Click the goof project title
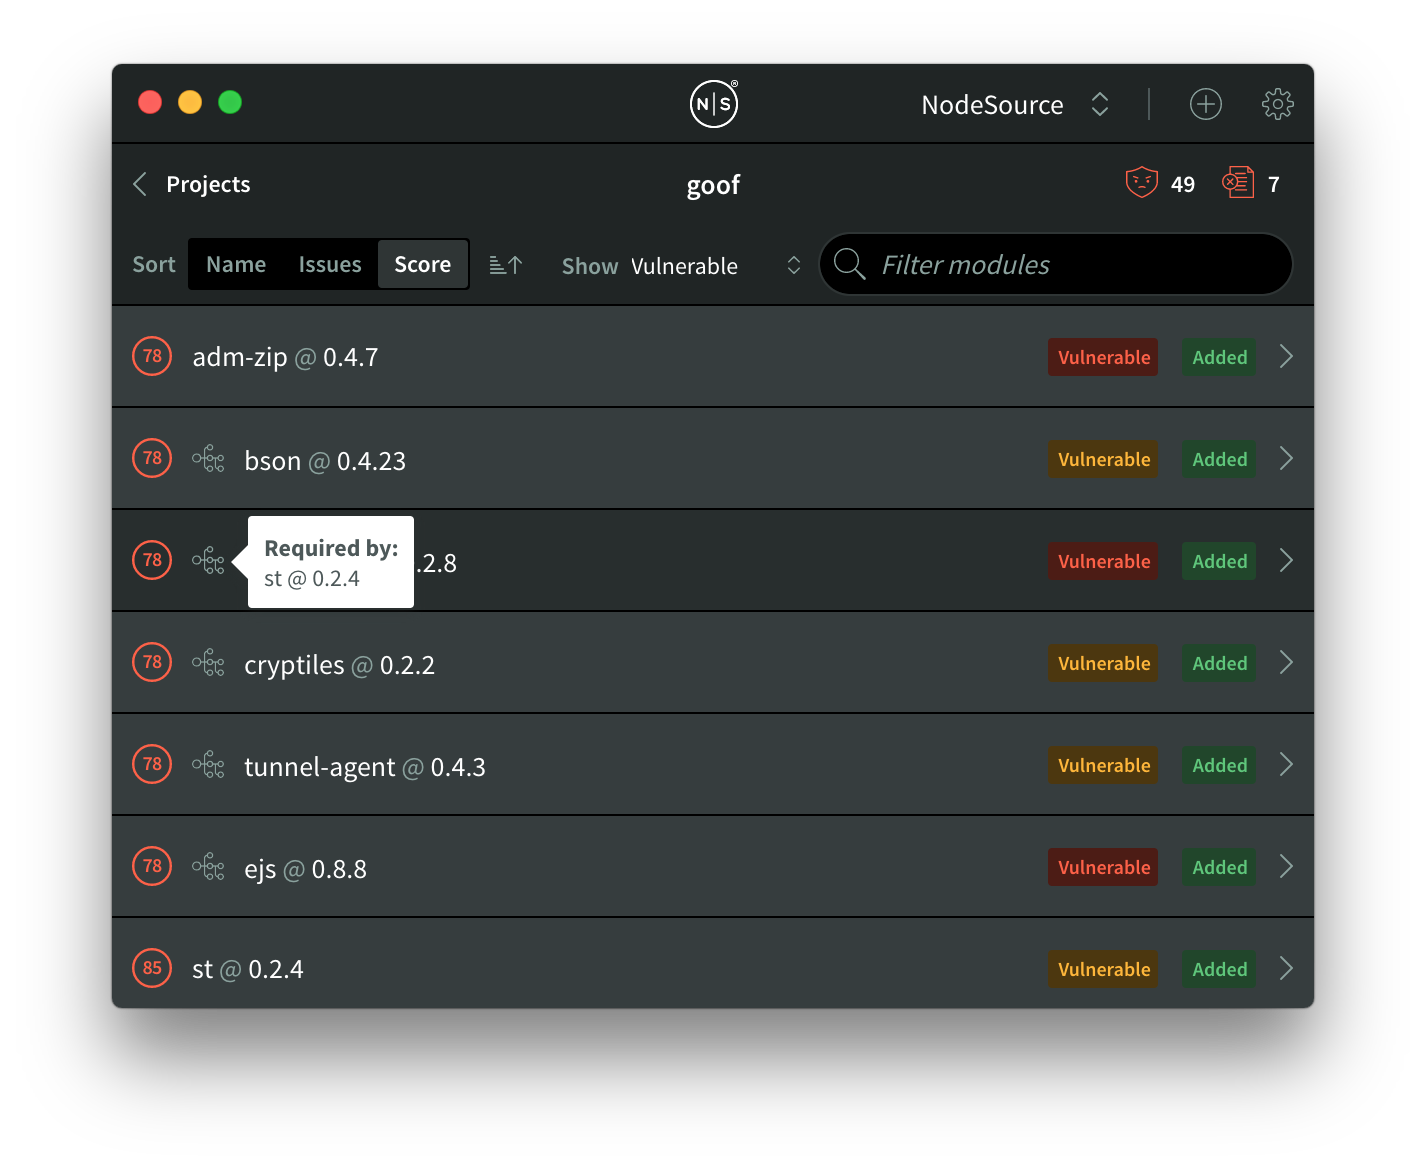Screen dimensions: 1426x1168 tap(713, 185)
